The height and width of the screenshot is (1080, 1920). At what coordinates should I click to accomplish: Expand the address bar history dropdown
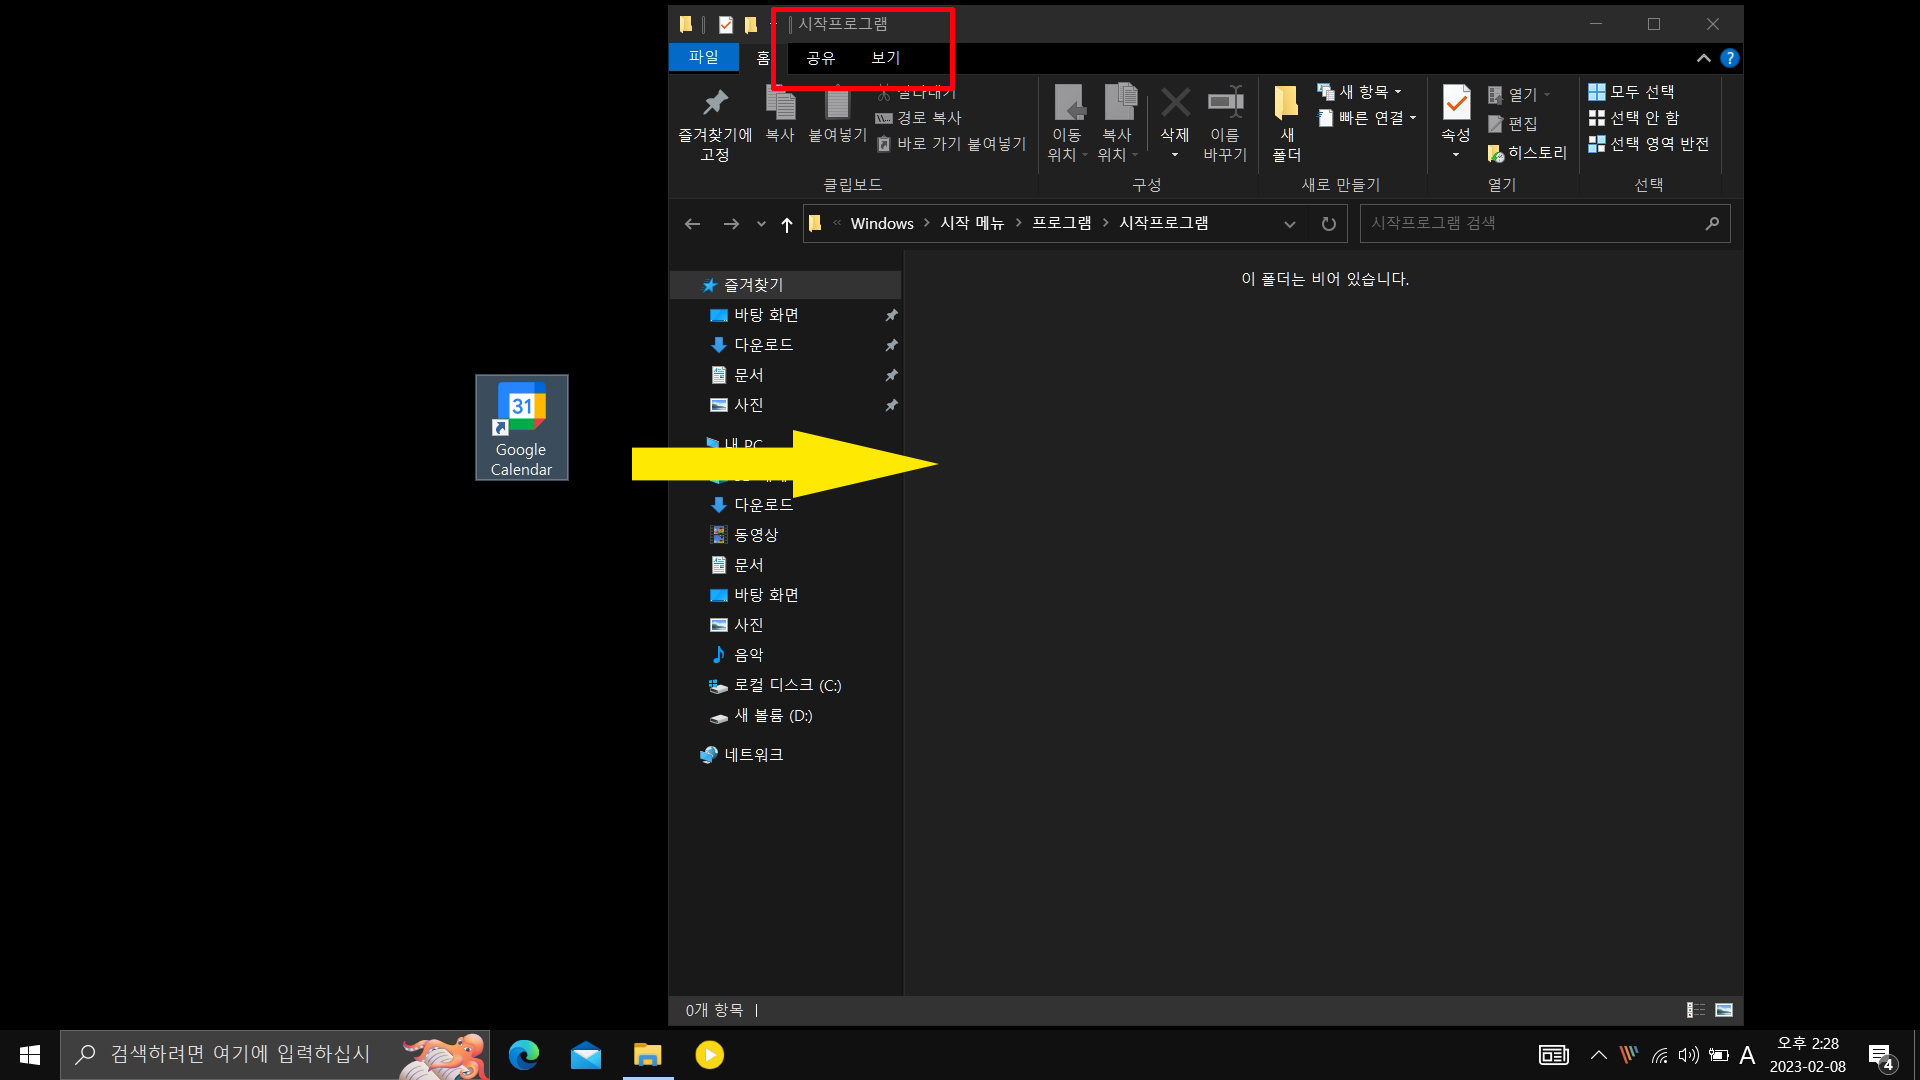[1290, 224]
